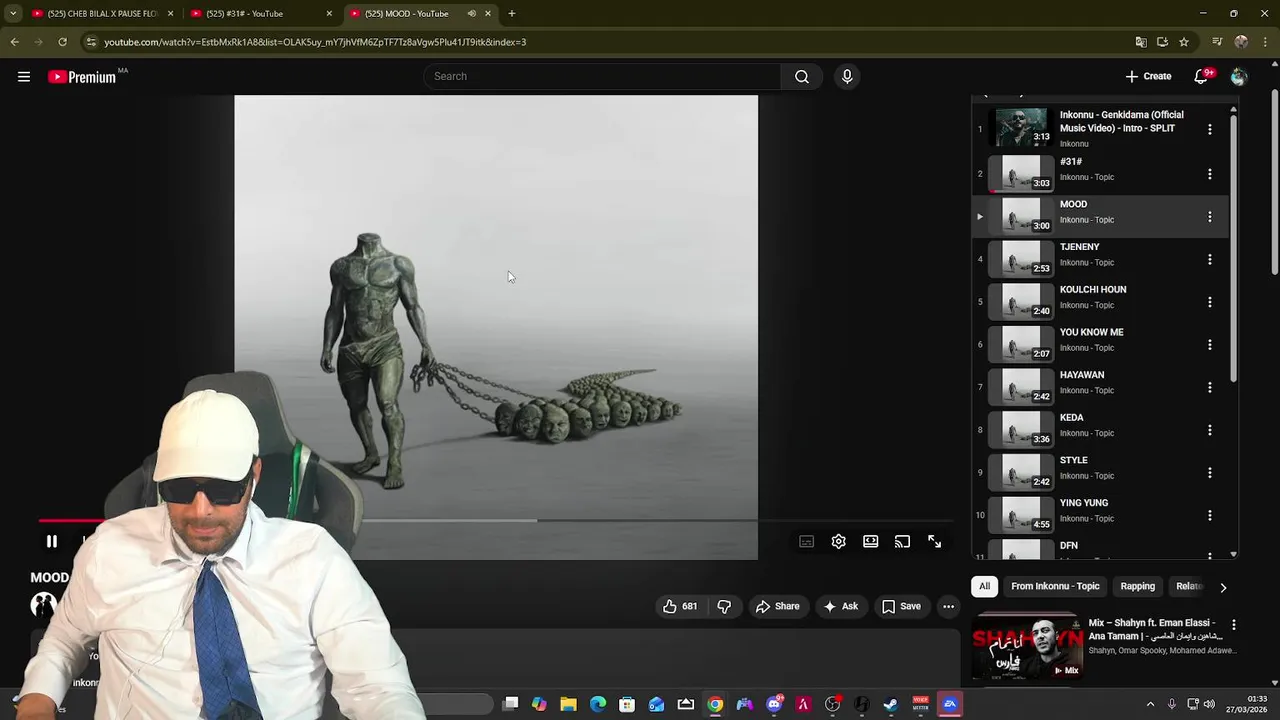Image resolution: width=1280 pixels, height=720 pixels.
Task: Bookmark this page with the star
Action: [x=1184, y=42]
